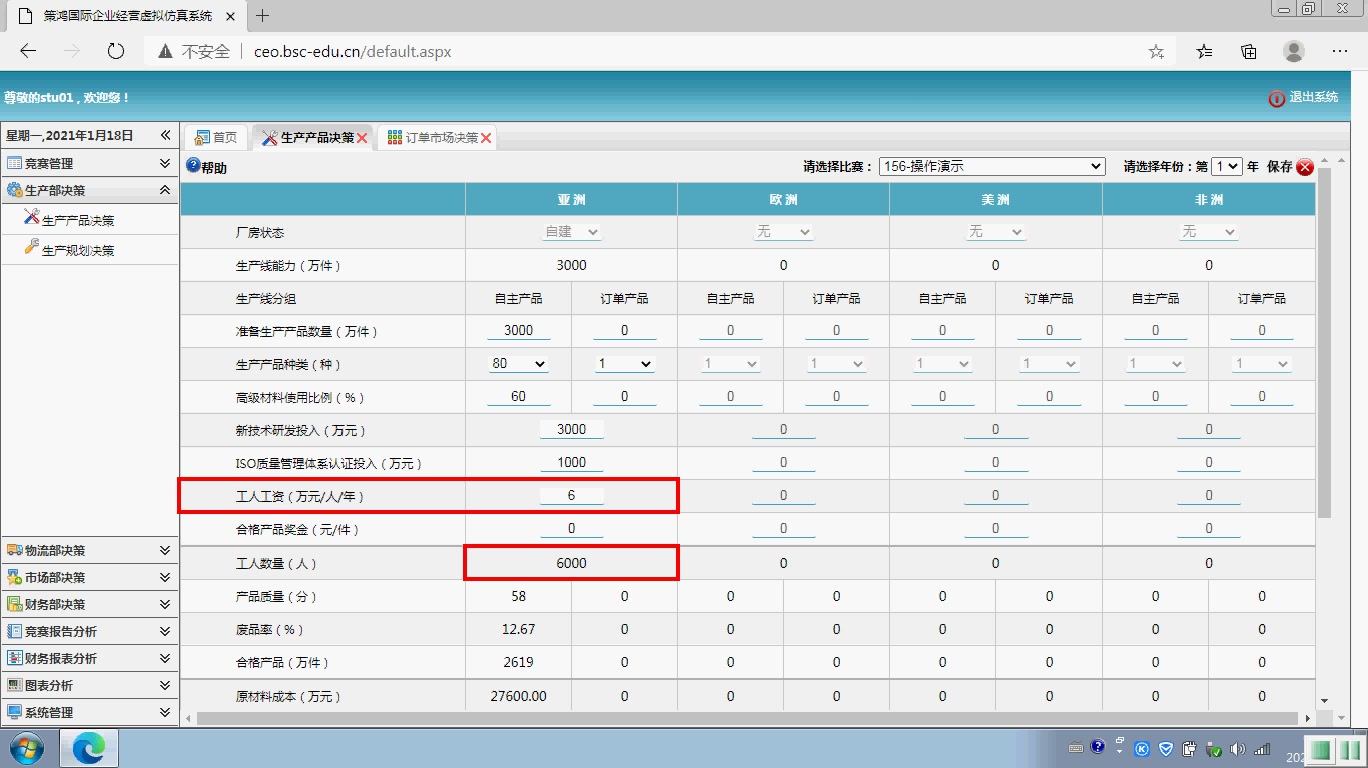Click the browser back arrow
This screenshot has width=1368, height=768.
tap(28, 51)
